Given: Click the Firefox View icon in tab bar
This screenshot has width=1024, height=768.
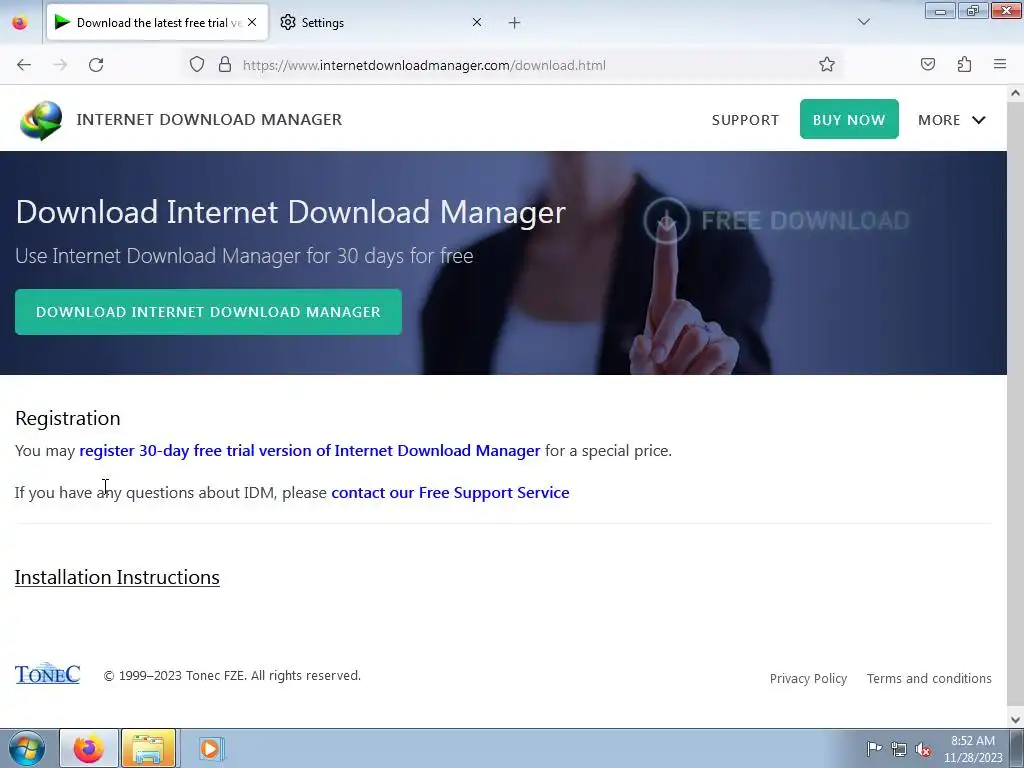Looking at the screenshot, I should (x=20, y=23).
